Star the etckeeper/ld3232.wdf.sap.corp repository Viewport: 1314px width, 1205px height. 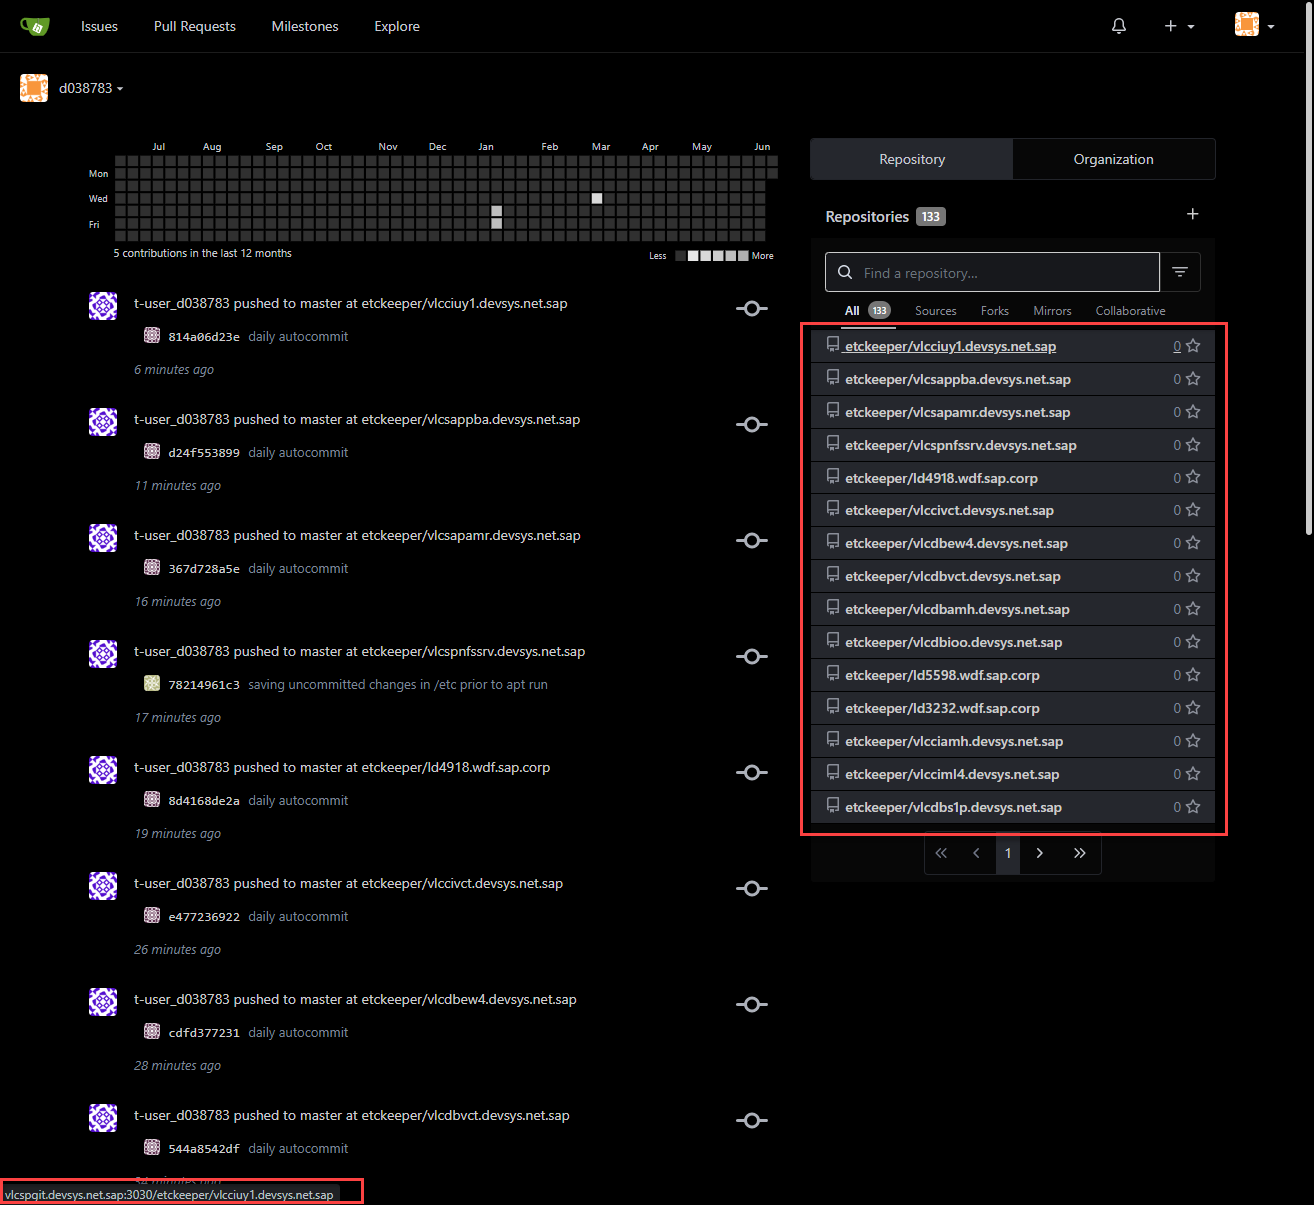[1193, 708]
